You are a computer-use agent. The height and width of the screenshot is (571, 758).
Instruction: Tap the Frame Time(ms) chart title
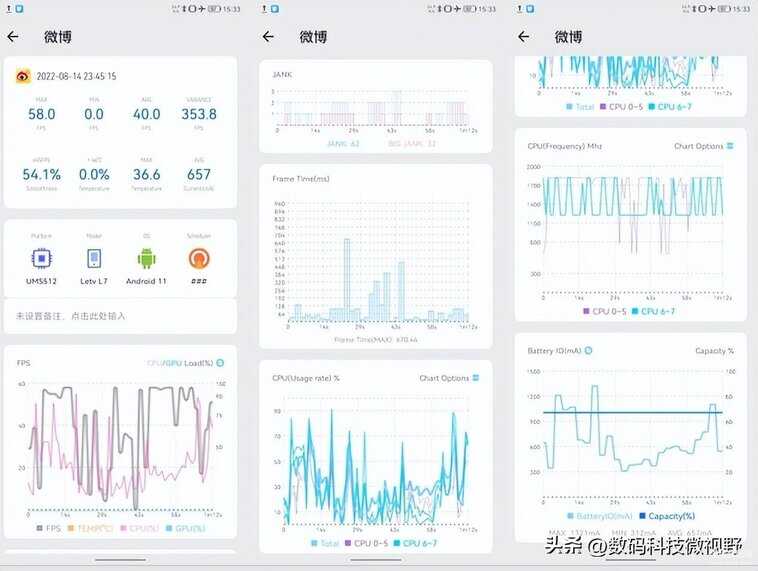click(x=301, y=178)
